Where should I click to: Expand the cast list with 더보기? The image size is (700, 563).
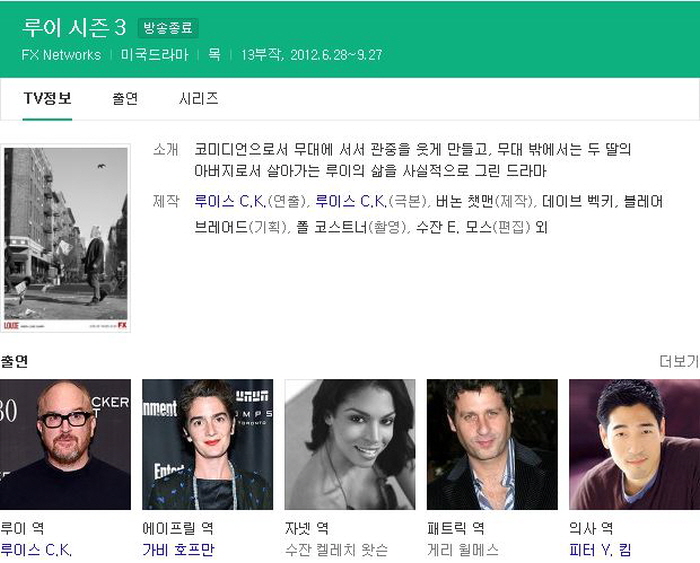678,361
